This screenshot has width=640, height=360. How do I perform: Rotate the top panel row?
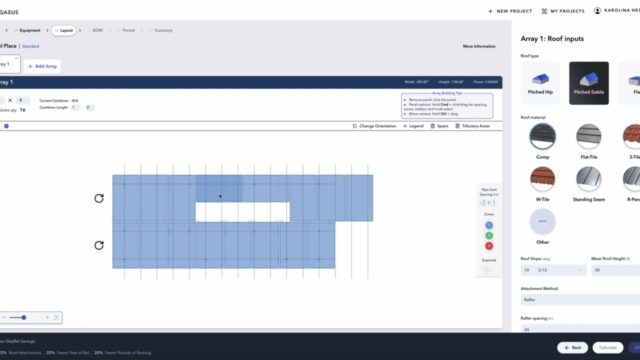pyautogui.click(x=99, y=198)
